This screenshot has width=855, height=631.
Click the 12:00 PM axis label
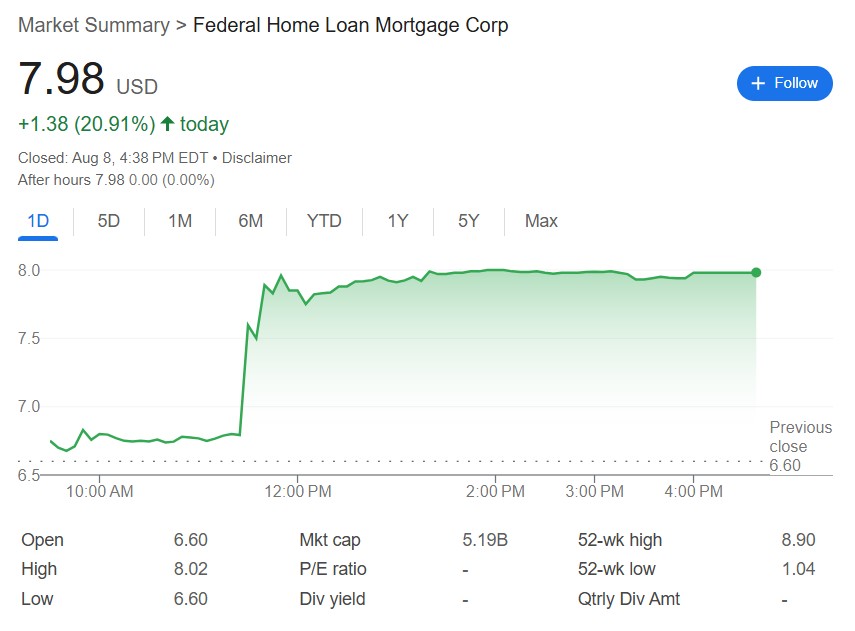click(297, 491)
